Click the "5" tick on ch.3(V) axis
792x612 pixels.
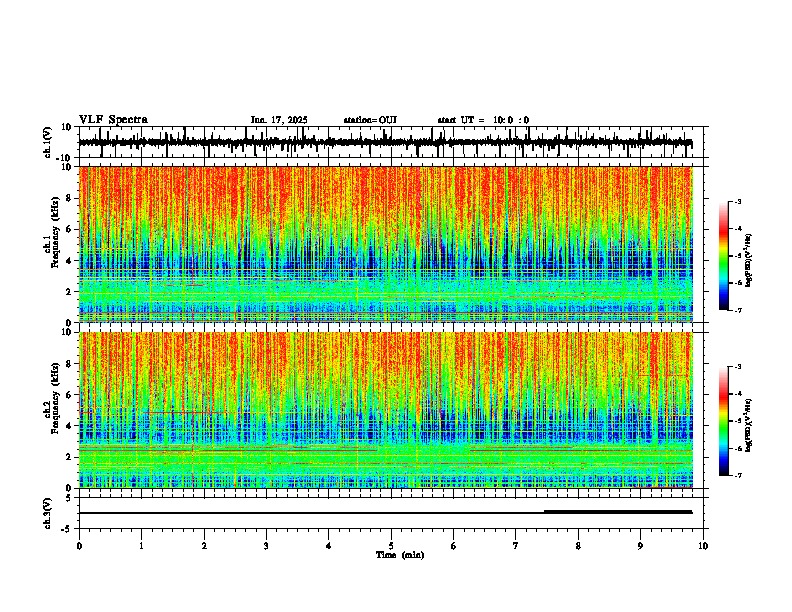click(70, 498)
